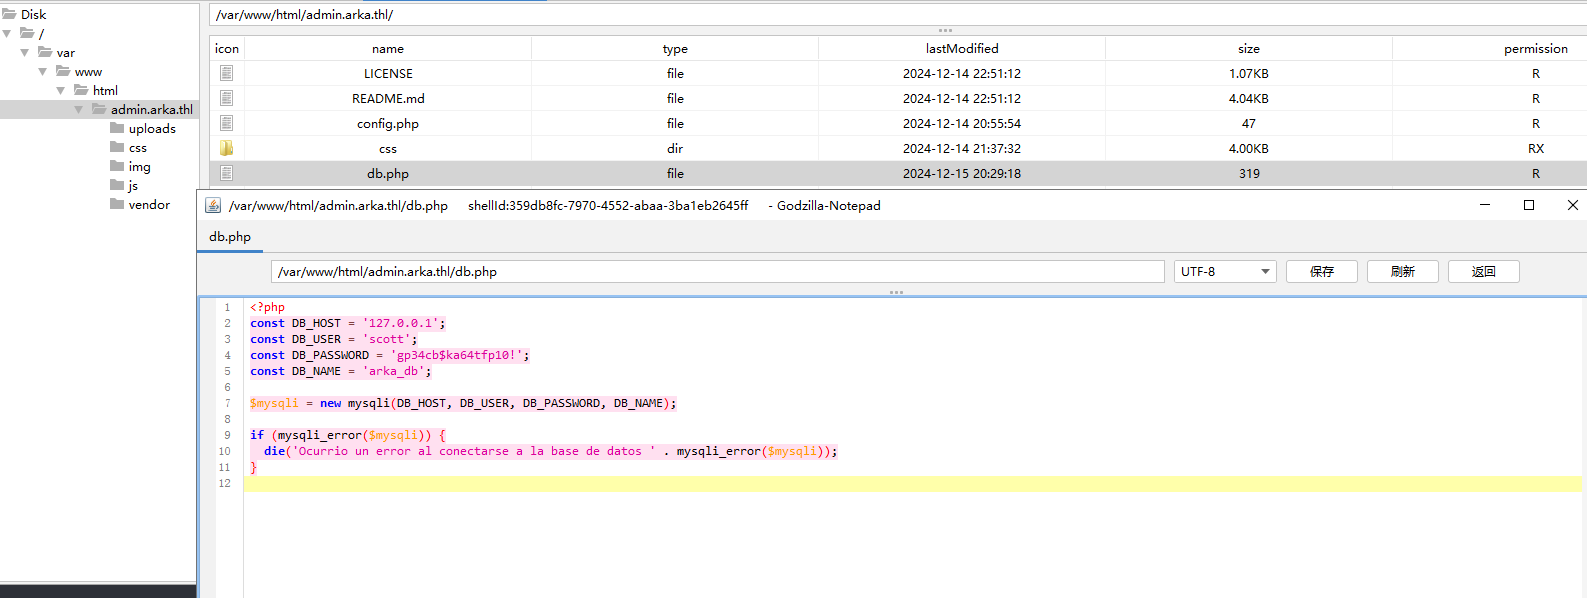1587x598 pixels.
Task: Select the db.php file name in list
Action: coord(388,173)
